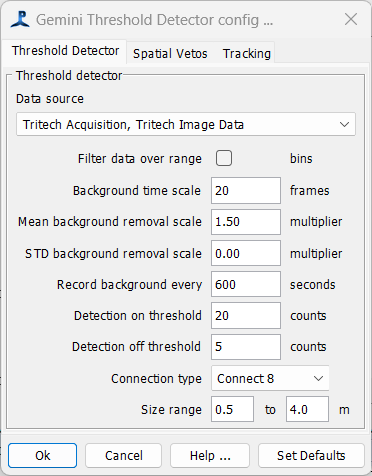Click the PAMGuard app icon in title bar
Screen dimensions: 372x476
point(20,19)
